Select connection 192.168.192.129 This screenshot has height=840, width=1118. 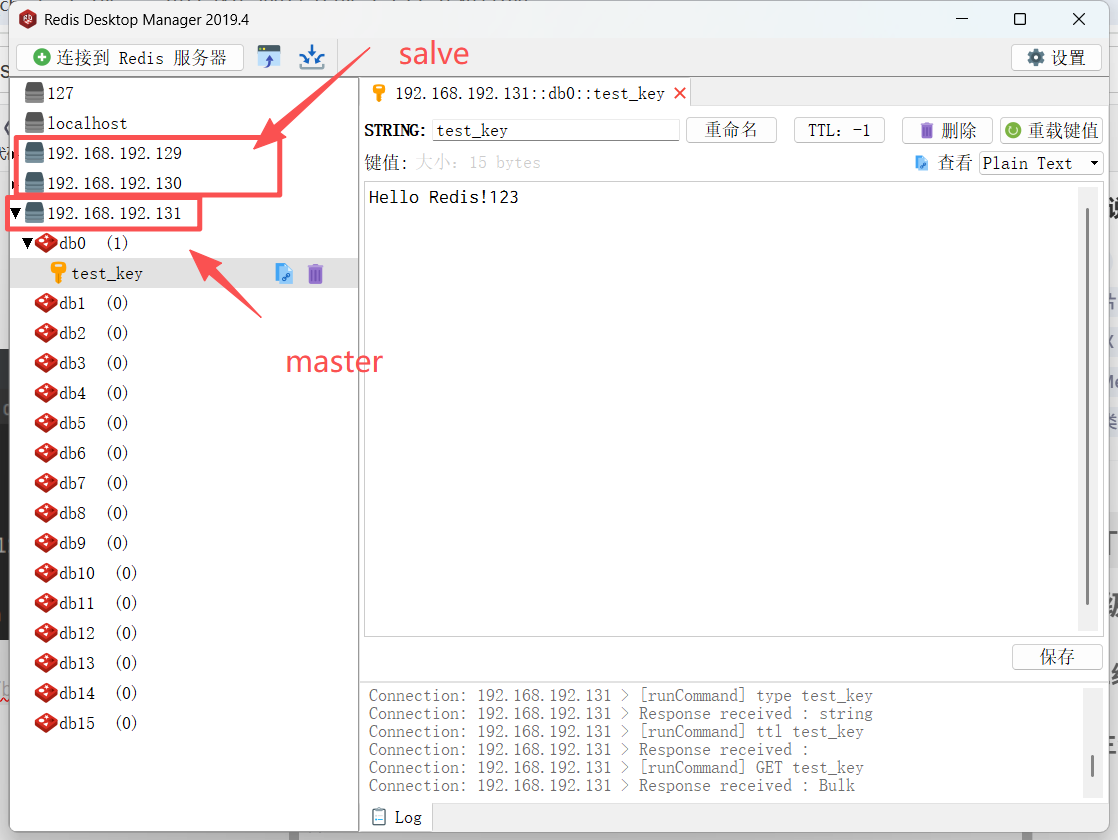[x=114, y=153]
